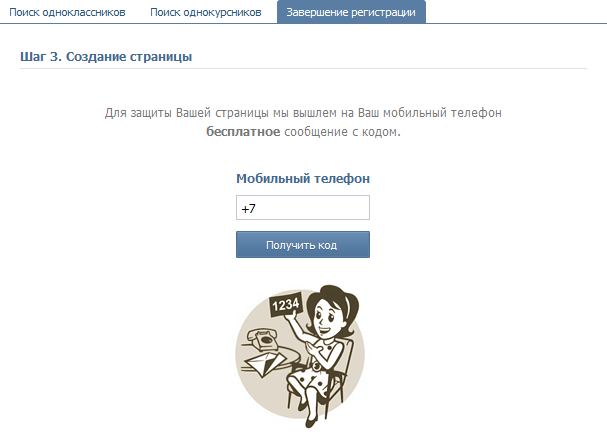Click the Шаг 3. Создание страницы heading
Viewport: 607px width, 439px height.
(106, 57)
